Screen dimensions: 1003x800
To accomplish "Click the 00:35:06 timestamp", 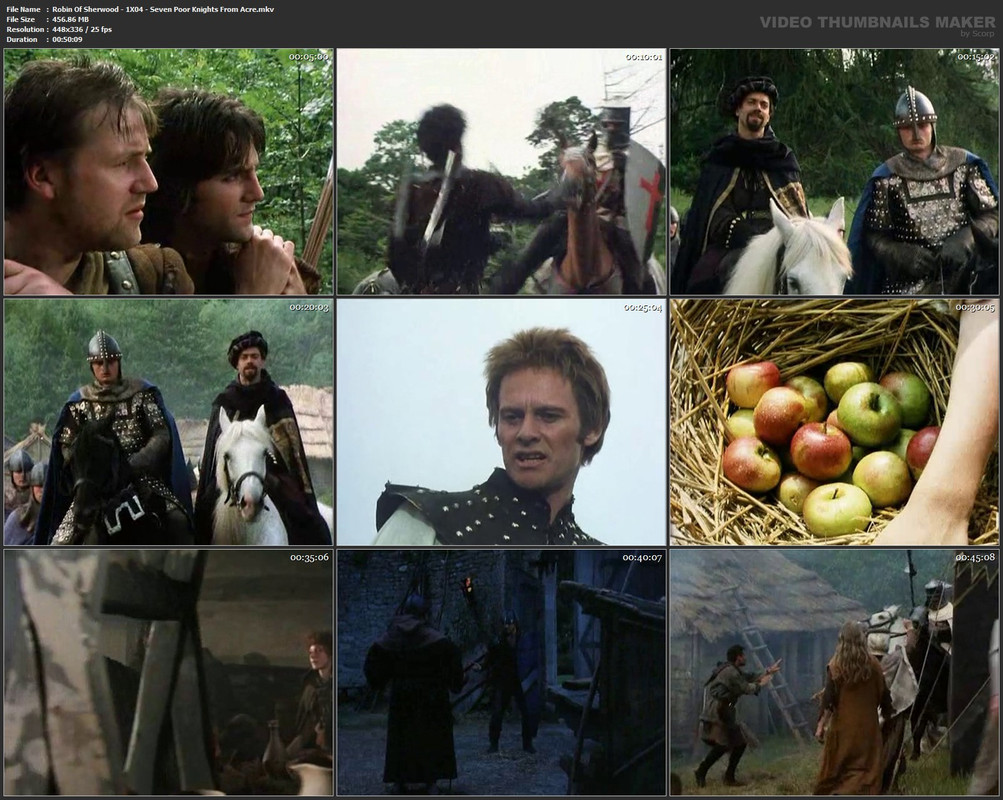I will pos(310,557).
